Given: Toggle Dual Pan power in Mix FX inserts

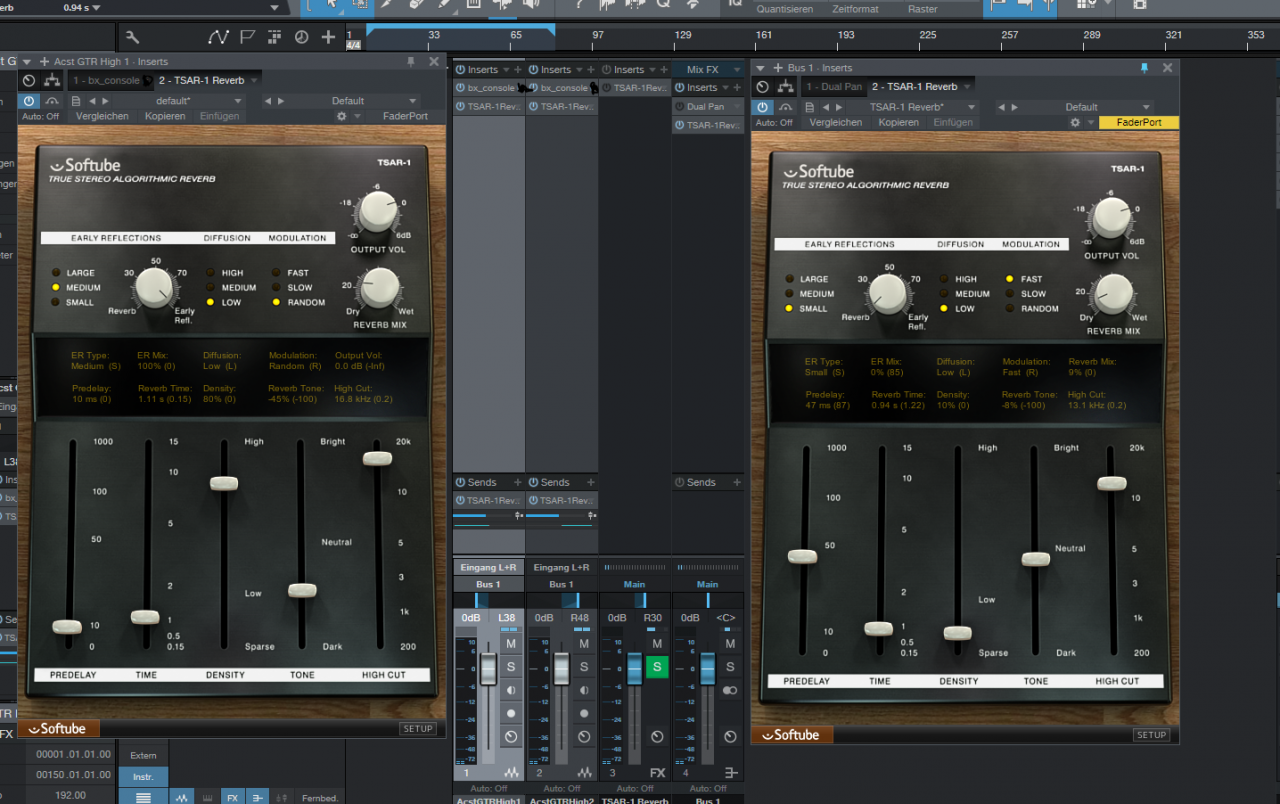Looking at the screenshot, I should tap(679, 106).
